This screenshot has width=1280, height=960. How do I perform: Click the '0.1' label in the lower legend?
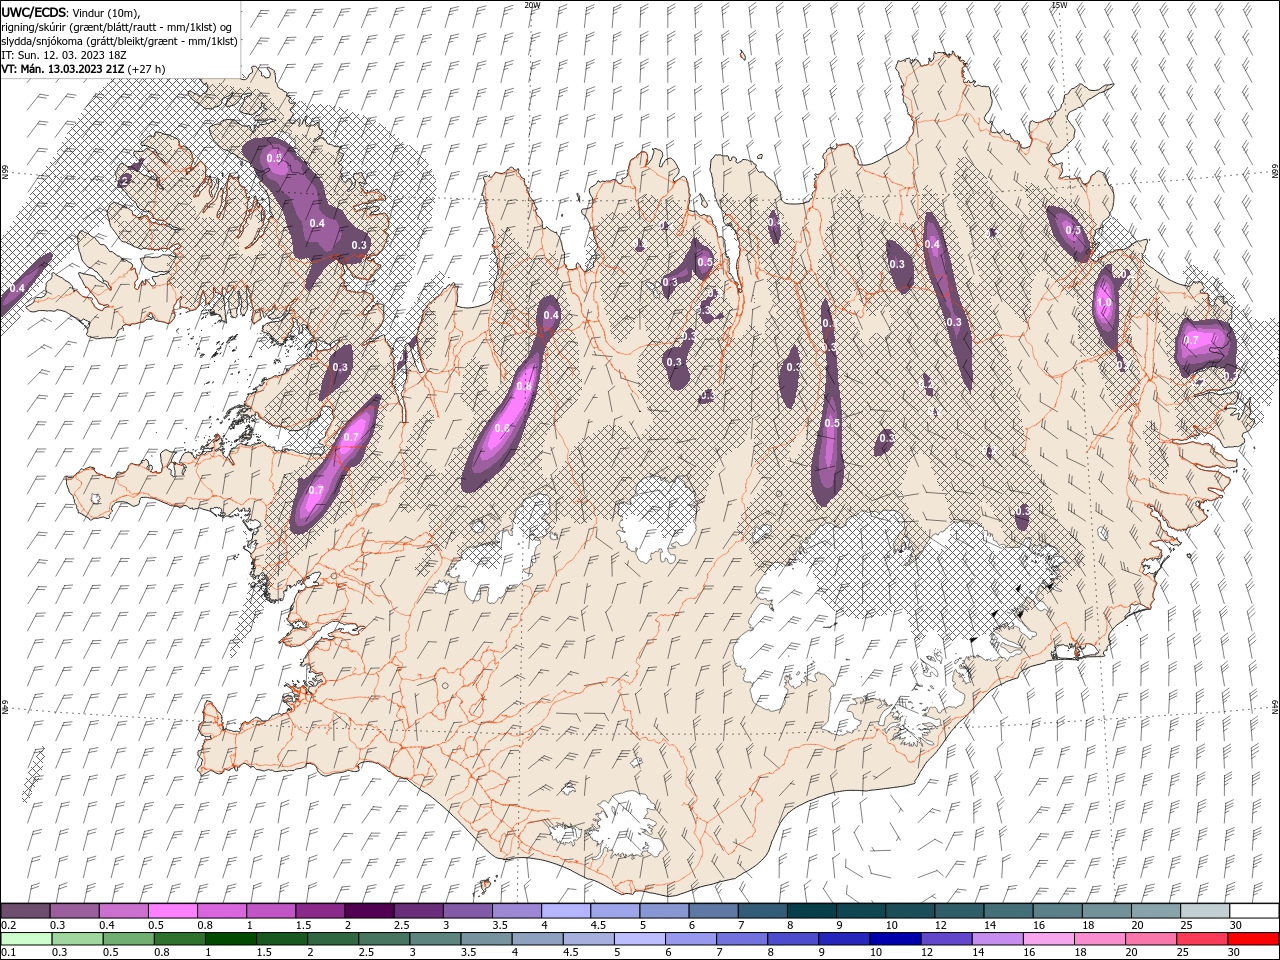tap(8, 953)
